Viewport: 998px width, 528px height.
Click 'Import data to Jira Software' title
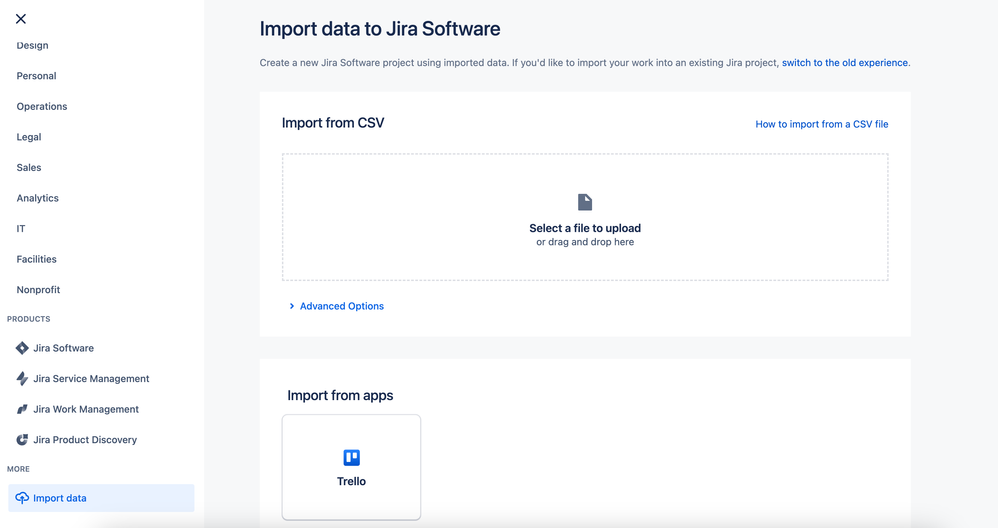click(380, 29)
